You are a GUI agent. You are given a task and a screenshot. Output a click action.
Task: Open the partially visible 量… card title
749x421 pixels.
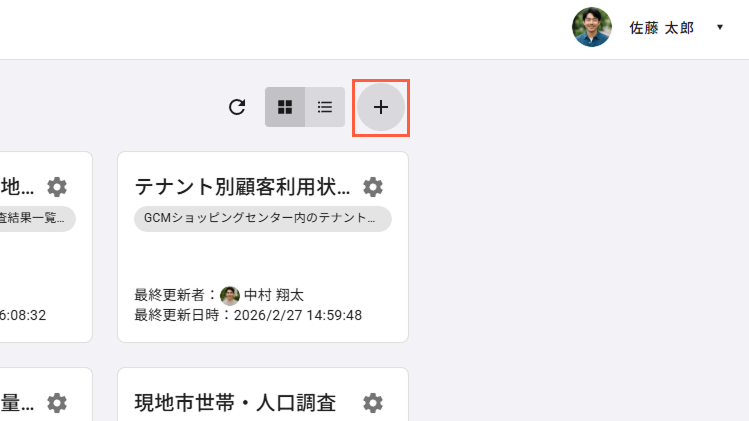coord(17,403)
